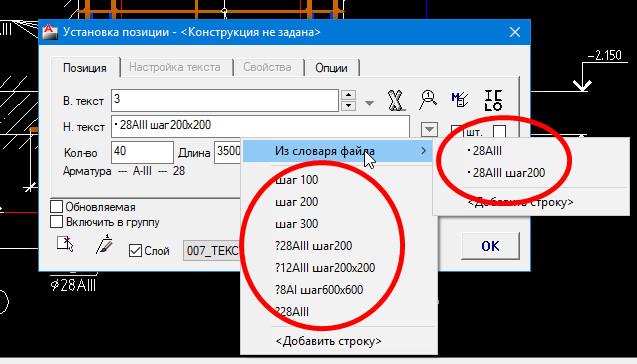
Task: Increase В. текст value with up spinner
Action: pos(349,95)
